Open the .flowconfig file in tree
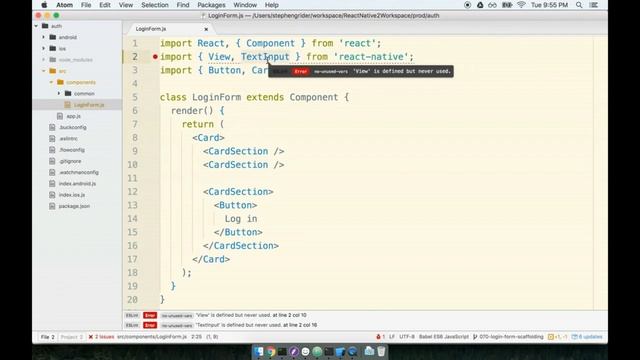Screen dimensions: 640x360 click(72, 150)
